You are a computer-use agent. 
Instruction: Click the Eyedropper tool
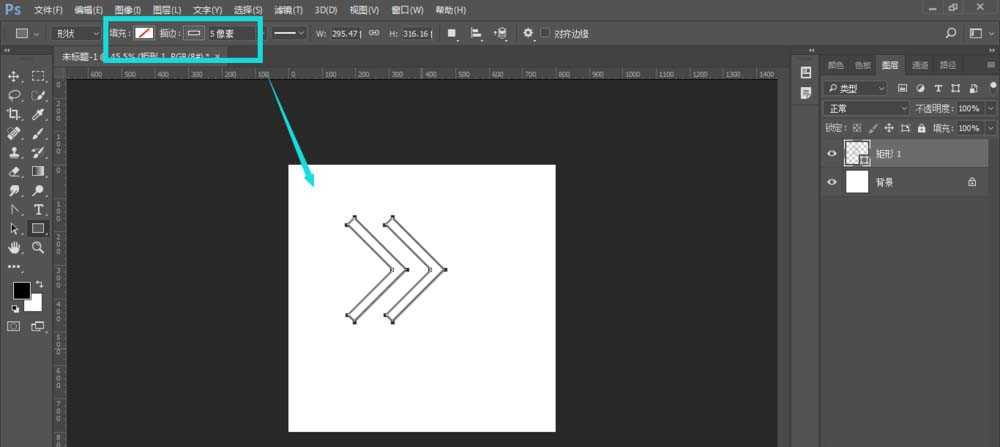[39, 115]
